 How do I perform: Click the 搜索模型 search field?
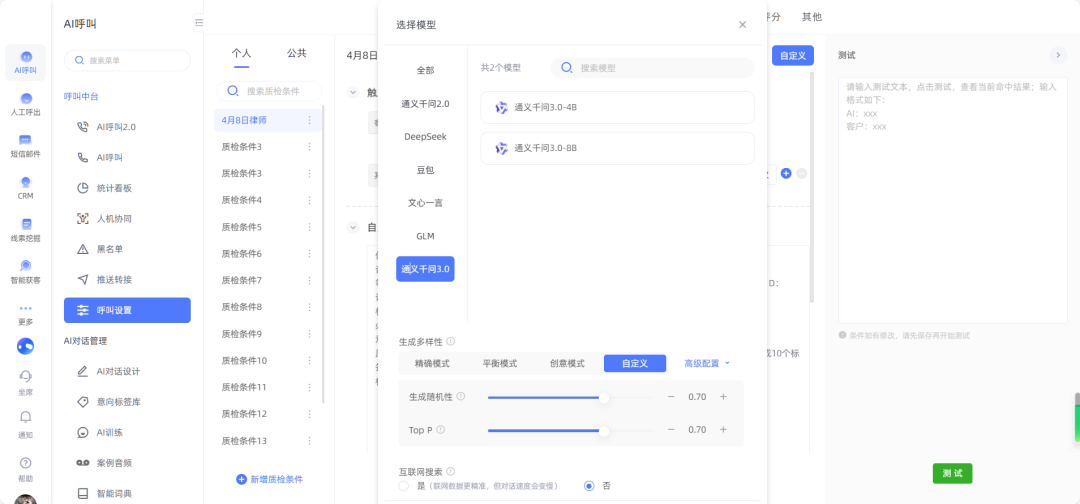pos(660,68)
